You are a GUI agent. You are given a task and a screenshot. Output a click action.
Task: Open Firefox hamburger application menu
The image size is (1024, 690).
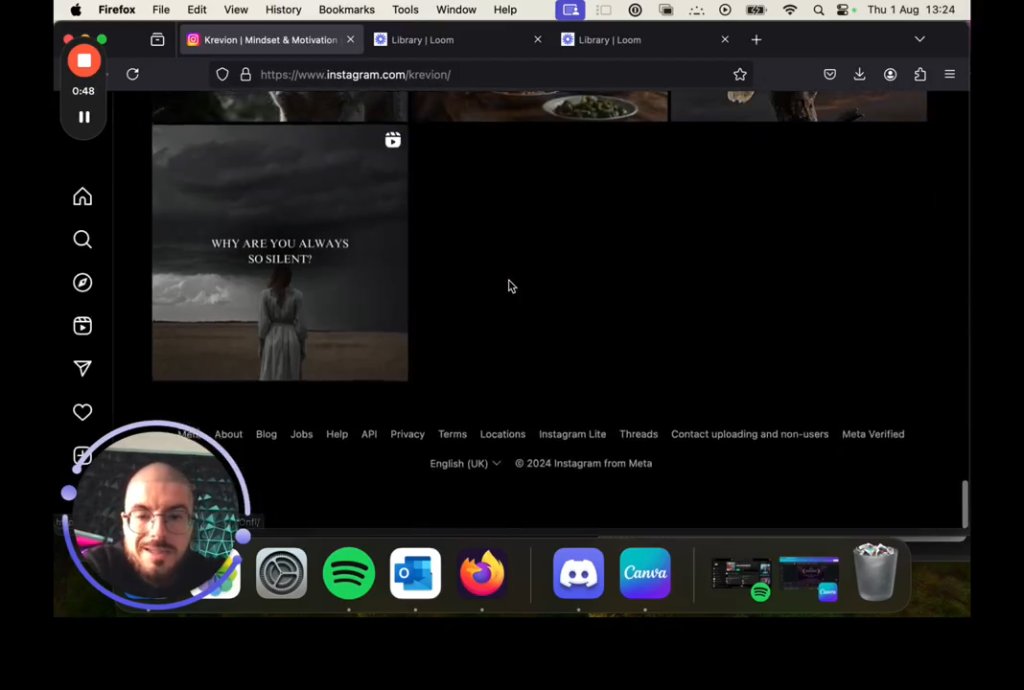pyautogui.click(x=950, y=74)
